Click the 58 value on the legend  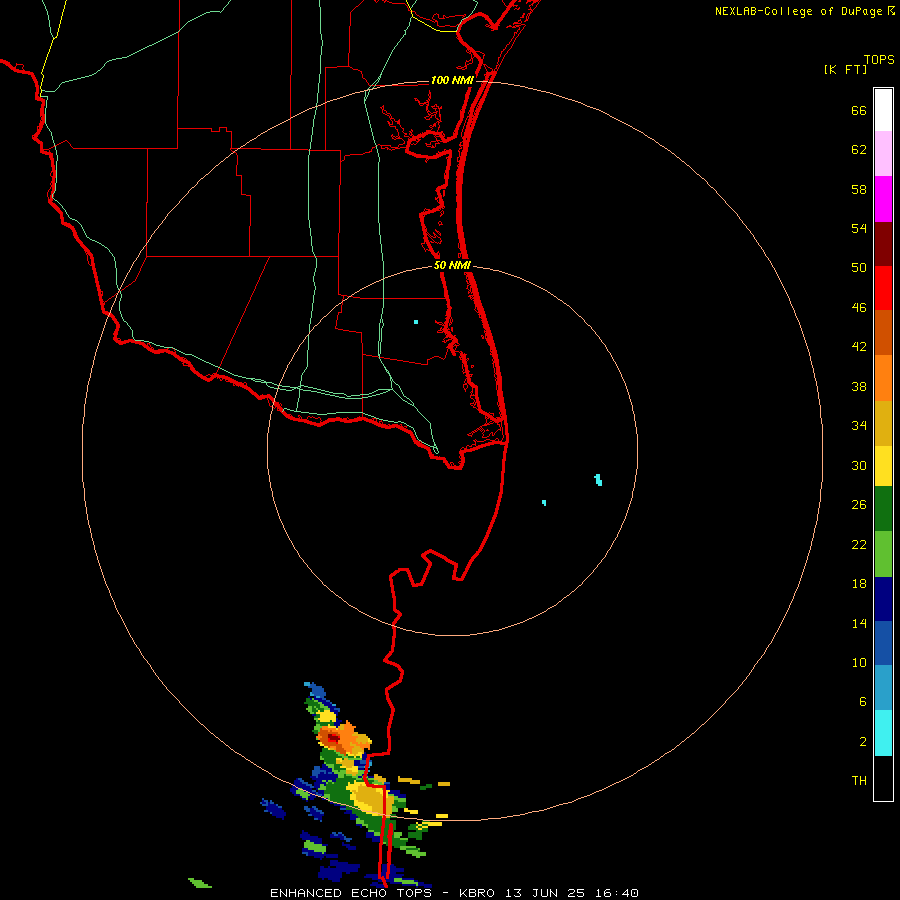click(859, 189)
